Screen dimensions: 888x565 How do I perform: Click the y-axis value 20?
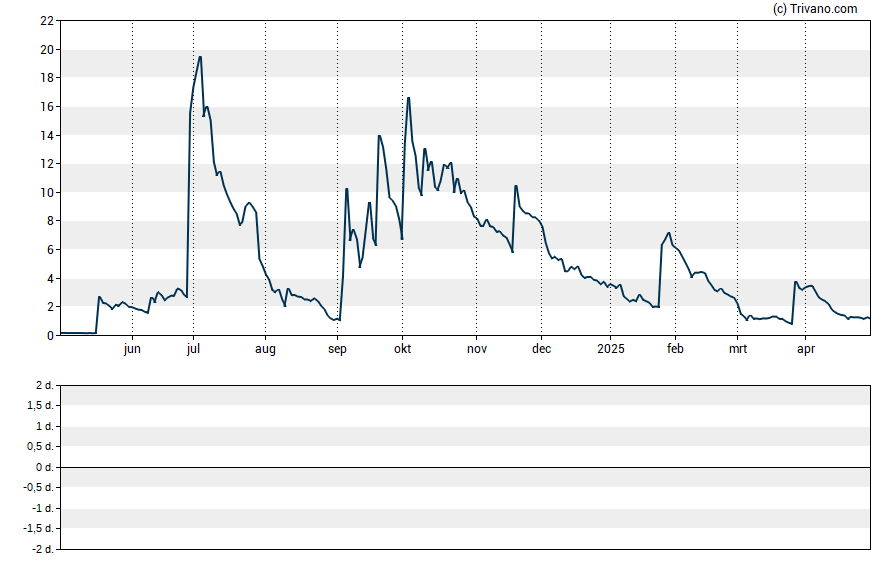pos(47,50)
